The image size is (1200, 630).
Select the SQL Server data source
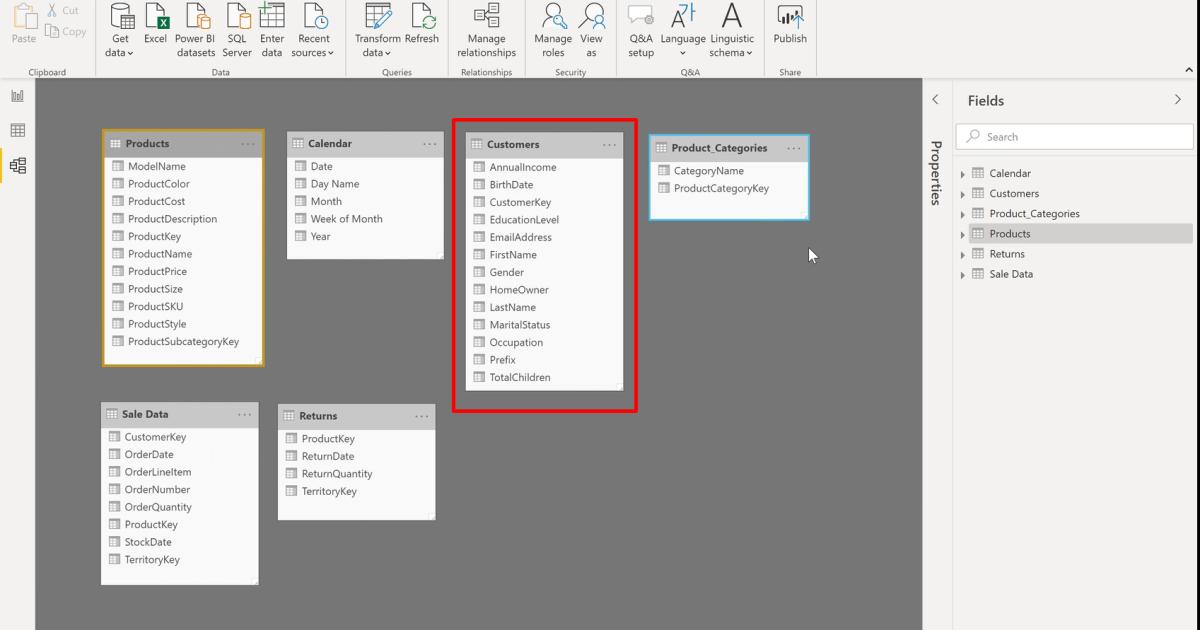(237, 30)
